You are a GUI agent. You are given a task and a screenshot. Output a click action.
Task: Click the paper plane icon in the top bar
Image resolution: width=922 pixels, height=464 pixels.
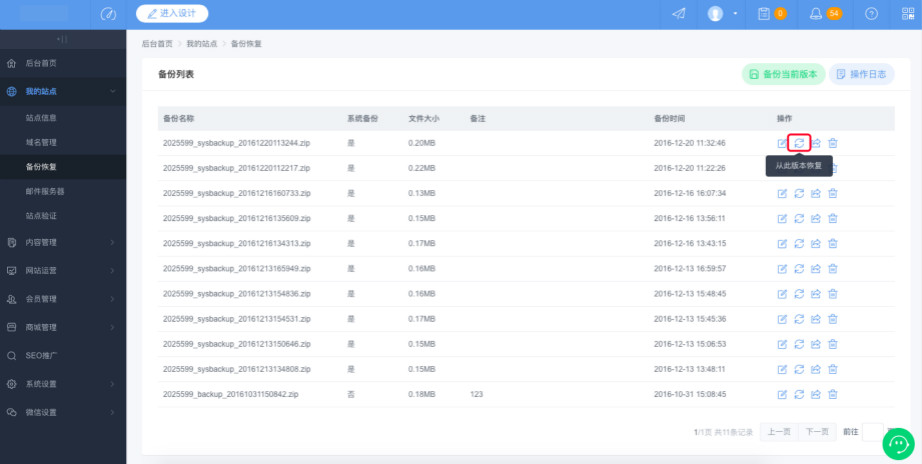[x=679, y=14]
